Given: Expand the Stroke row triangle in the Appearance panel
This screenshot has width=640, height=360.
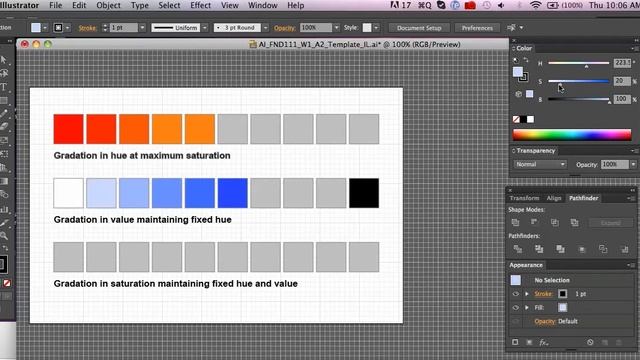Looking at the screenshot, I should point(527,294).
